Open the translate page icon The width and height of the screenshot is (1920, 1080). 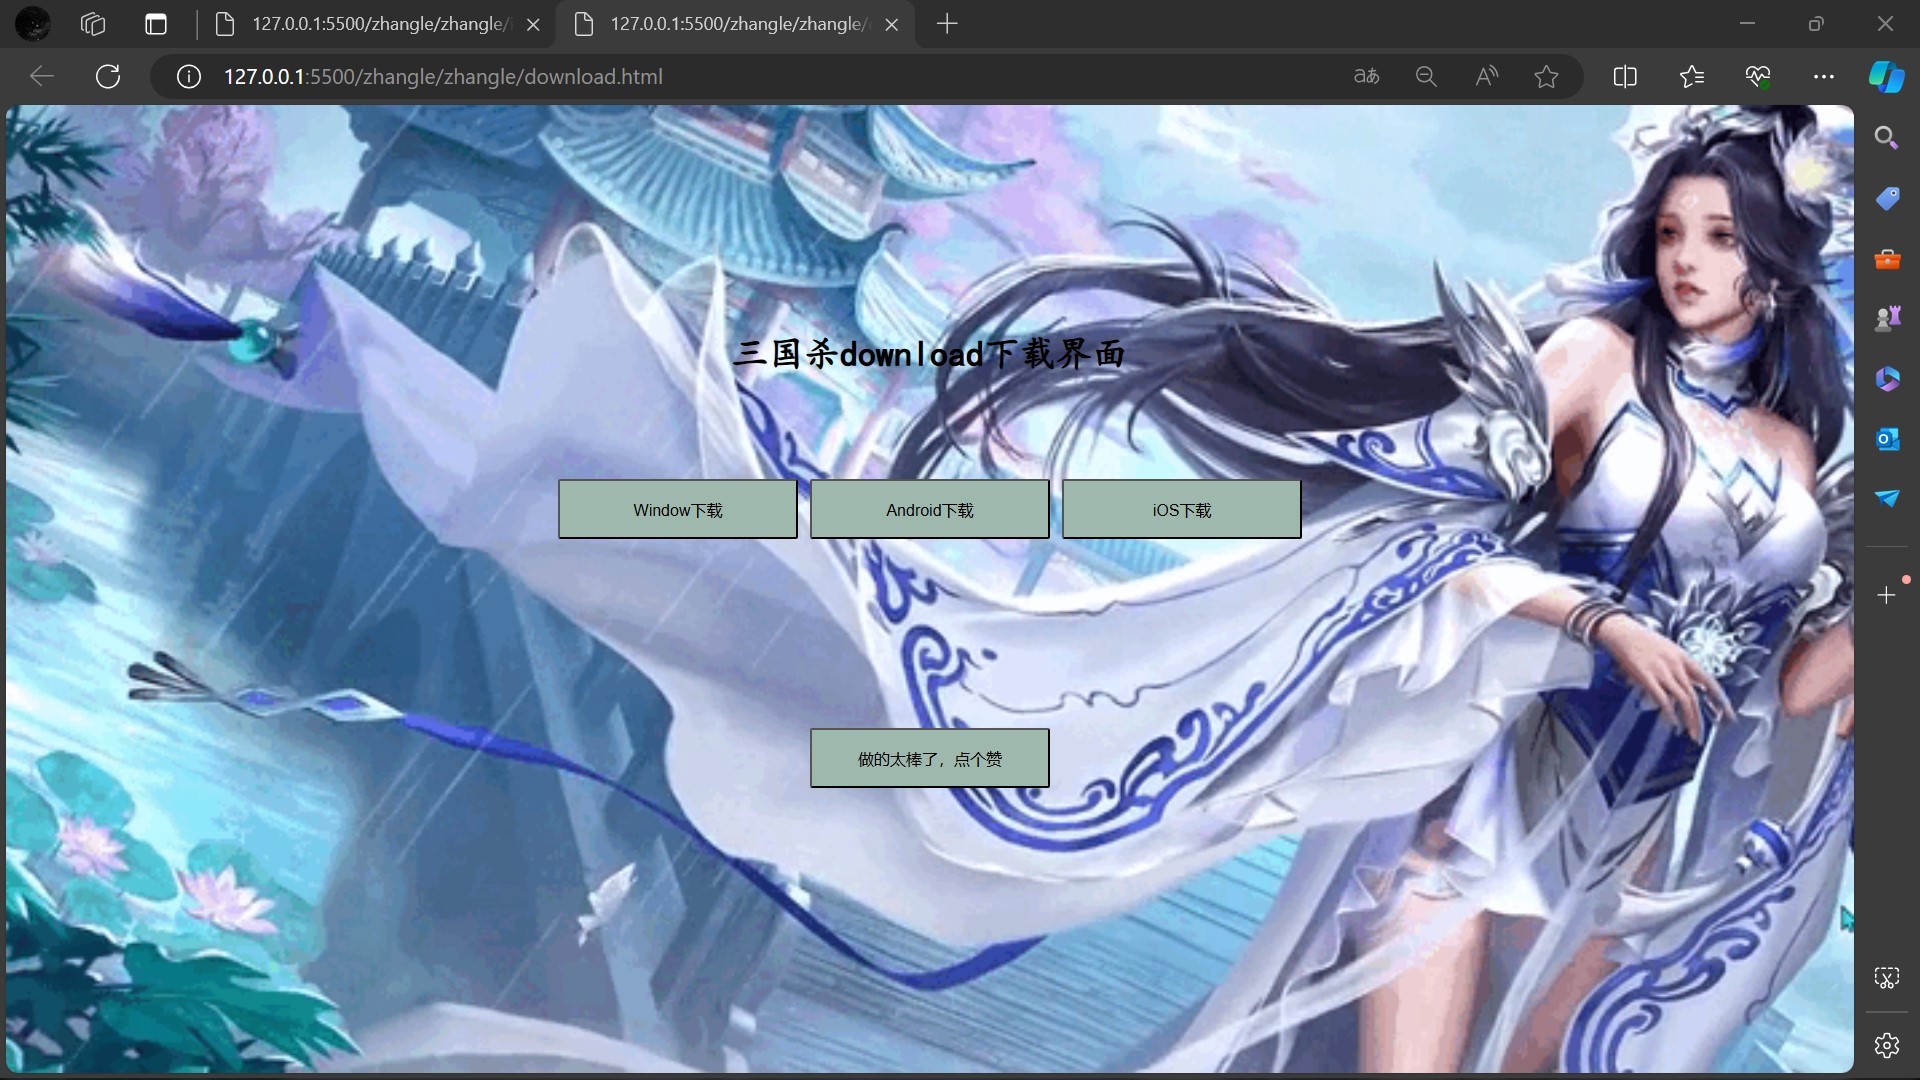tap(1367, 77)
